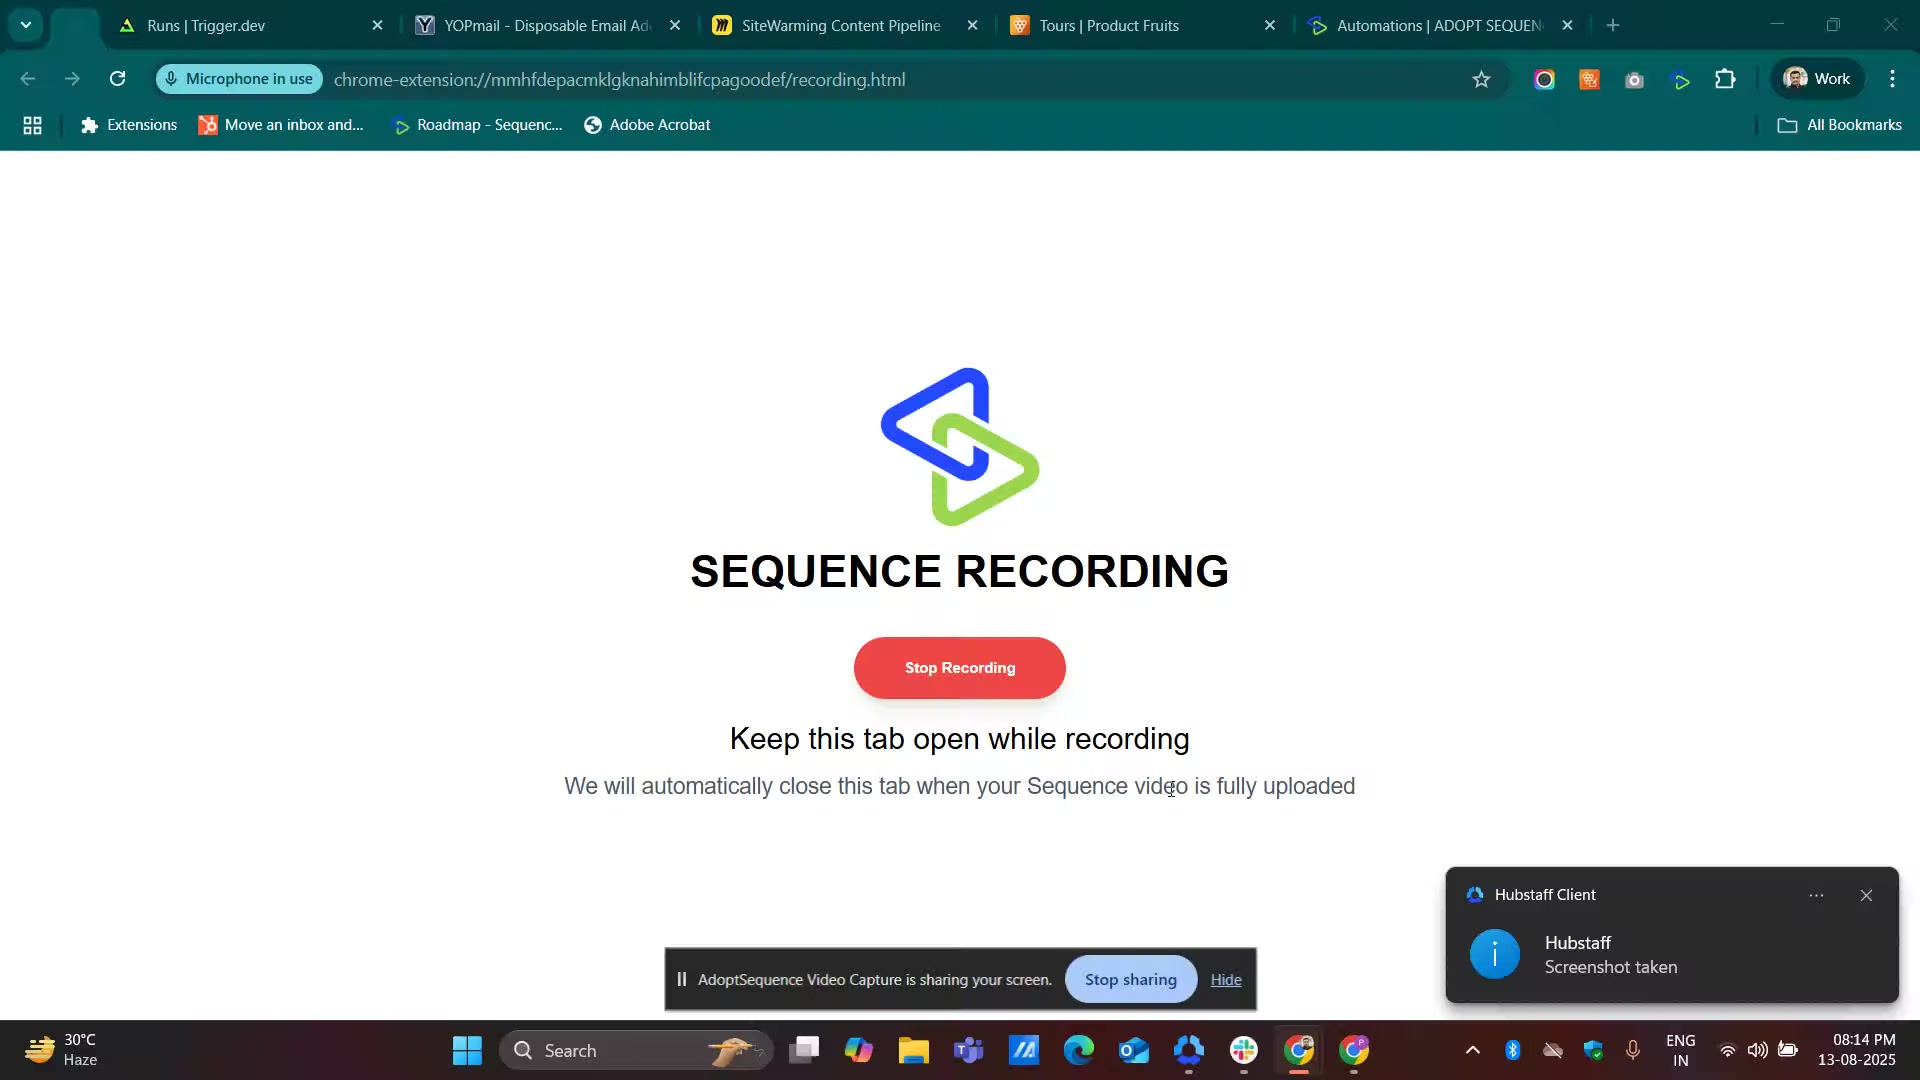Open the AdoptSequence extension icon
1920x1080 pixels.
click(1681, 79)
